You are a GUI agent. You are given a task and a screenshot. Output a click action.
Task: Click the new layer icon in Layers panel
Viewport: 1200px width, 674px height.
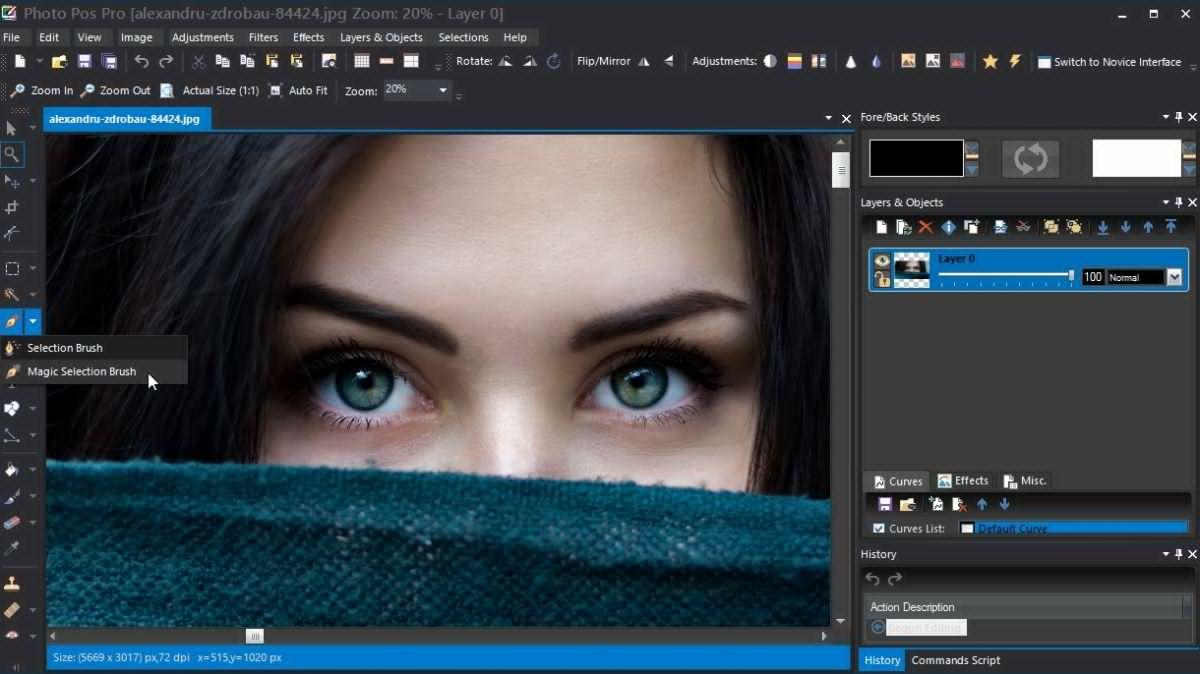(881, 227)
